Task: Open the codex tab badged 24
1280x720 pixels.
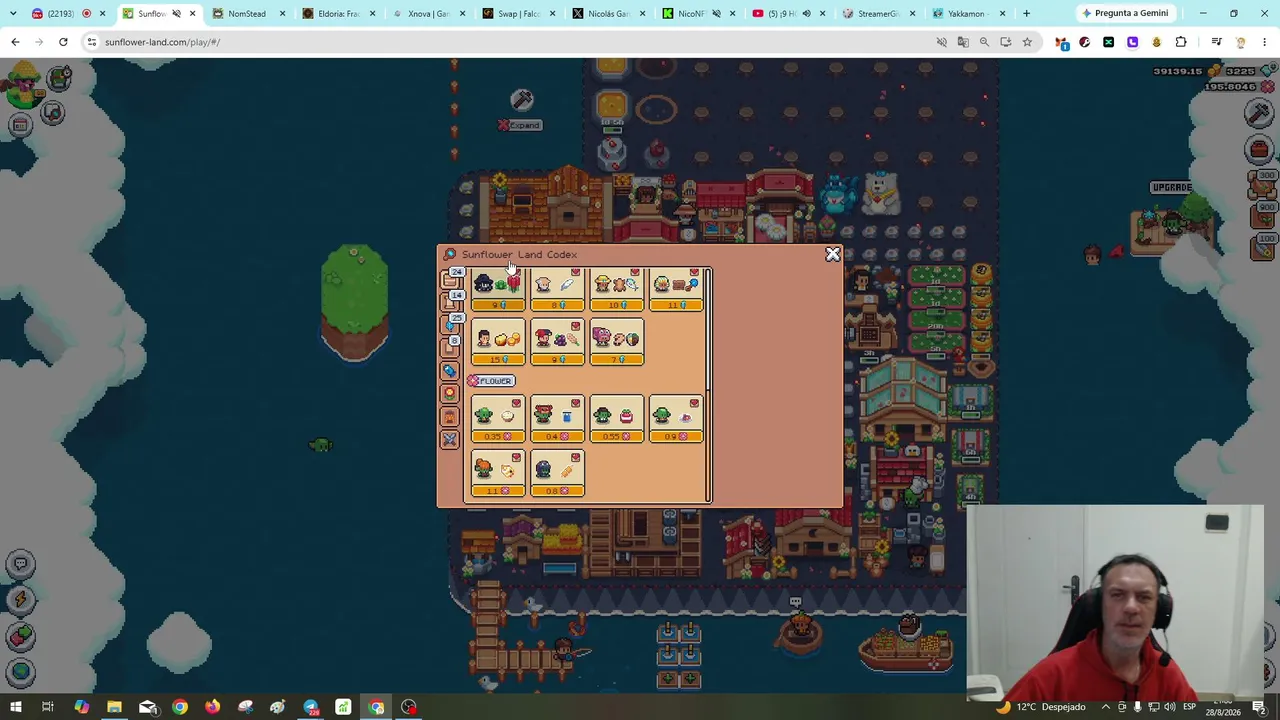Action: [452, 281]
